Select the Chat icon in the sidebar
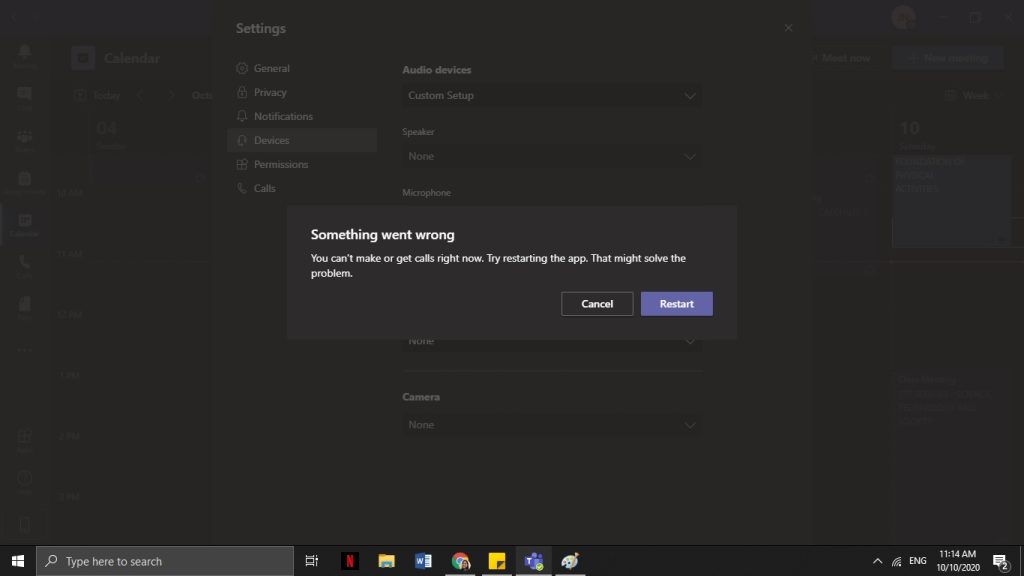This screenshot has width=1024, height=576. click(24, 95)
